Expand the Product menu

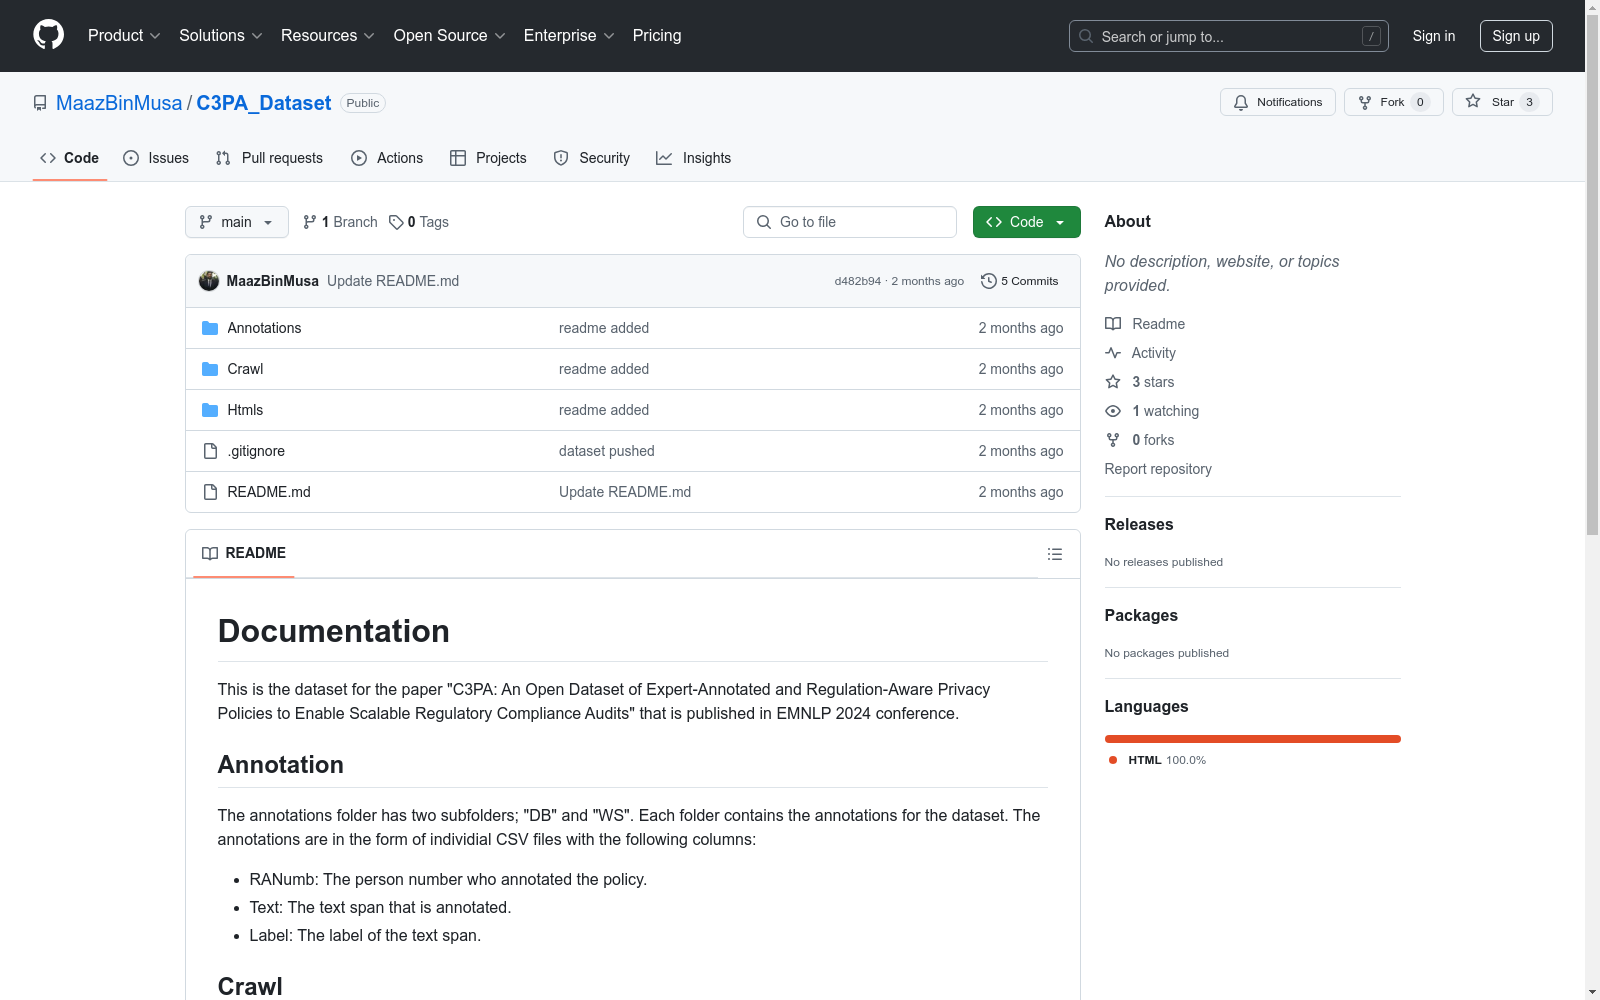124,35
